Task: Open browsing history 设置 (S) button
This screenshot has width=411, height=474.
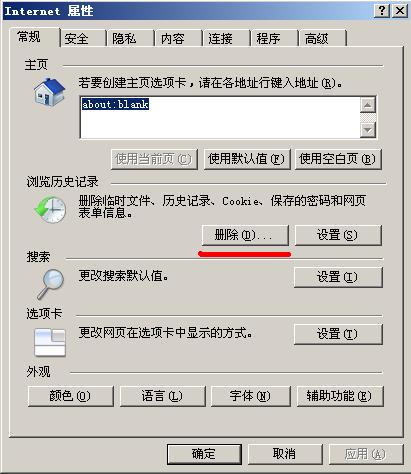Action: pyautogui.click(x=338, y=235)
